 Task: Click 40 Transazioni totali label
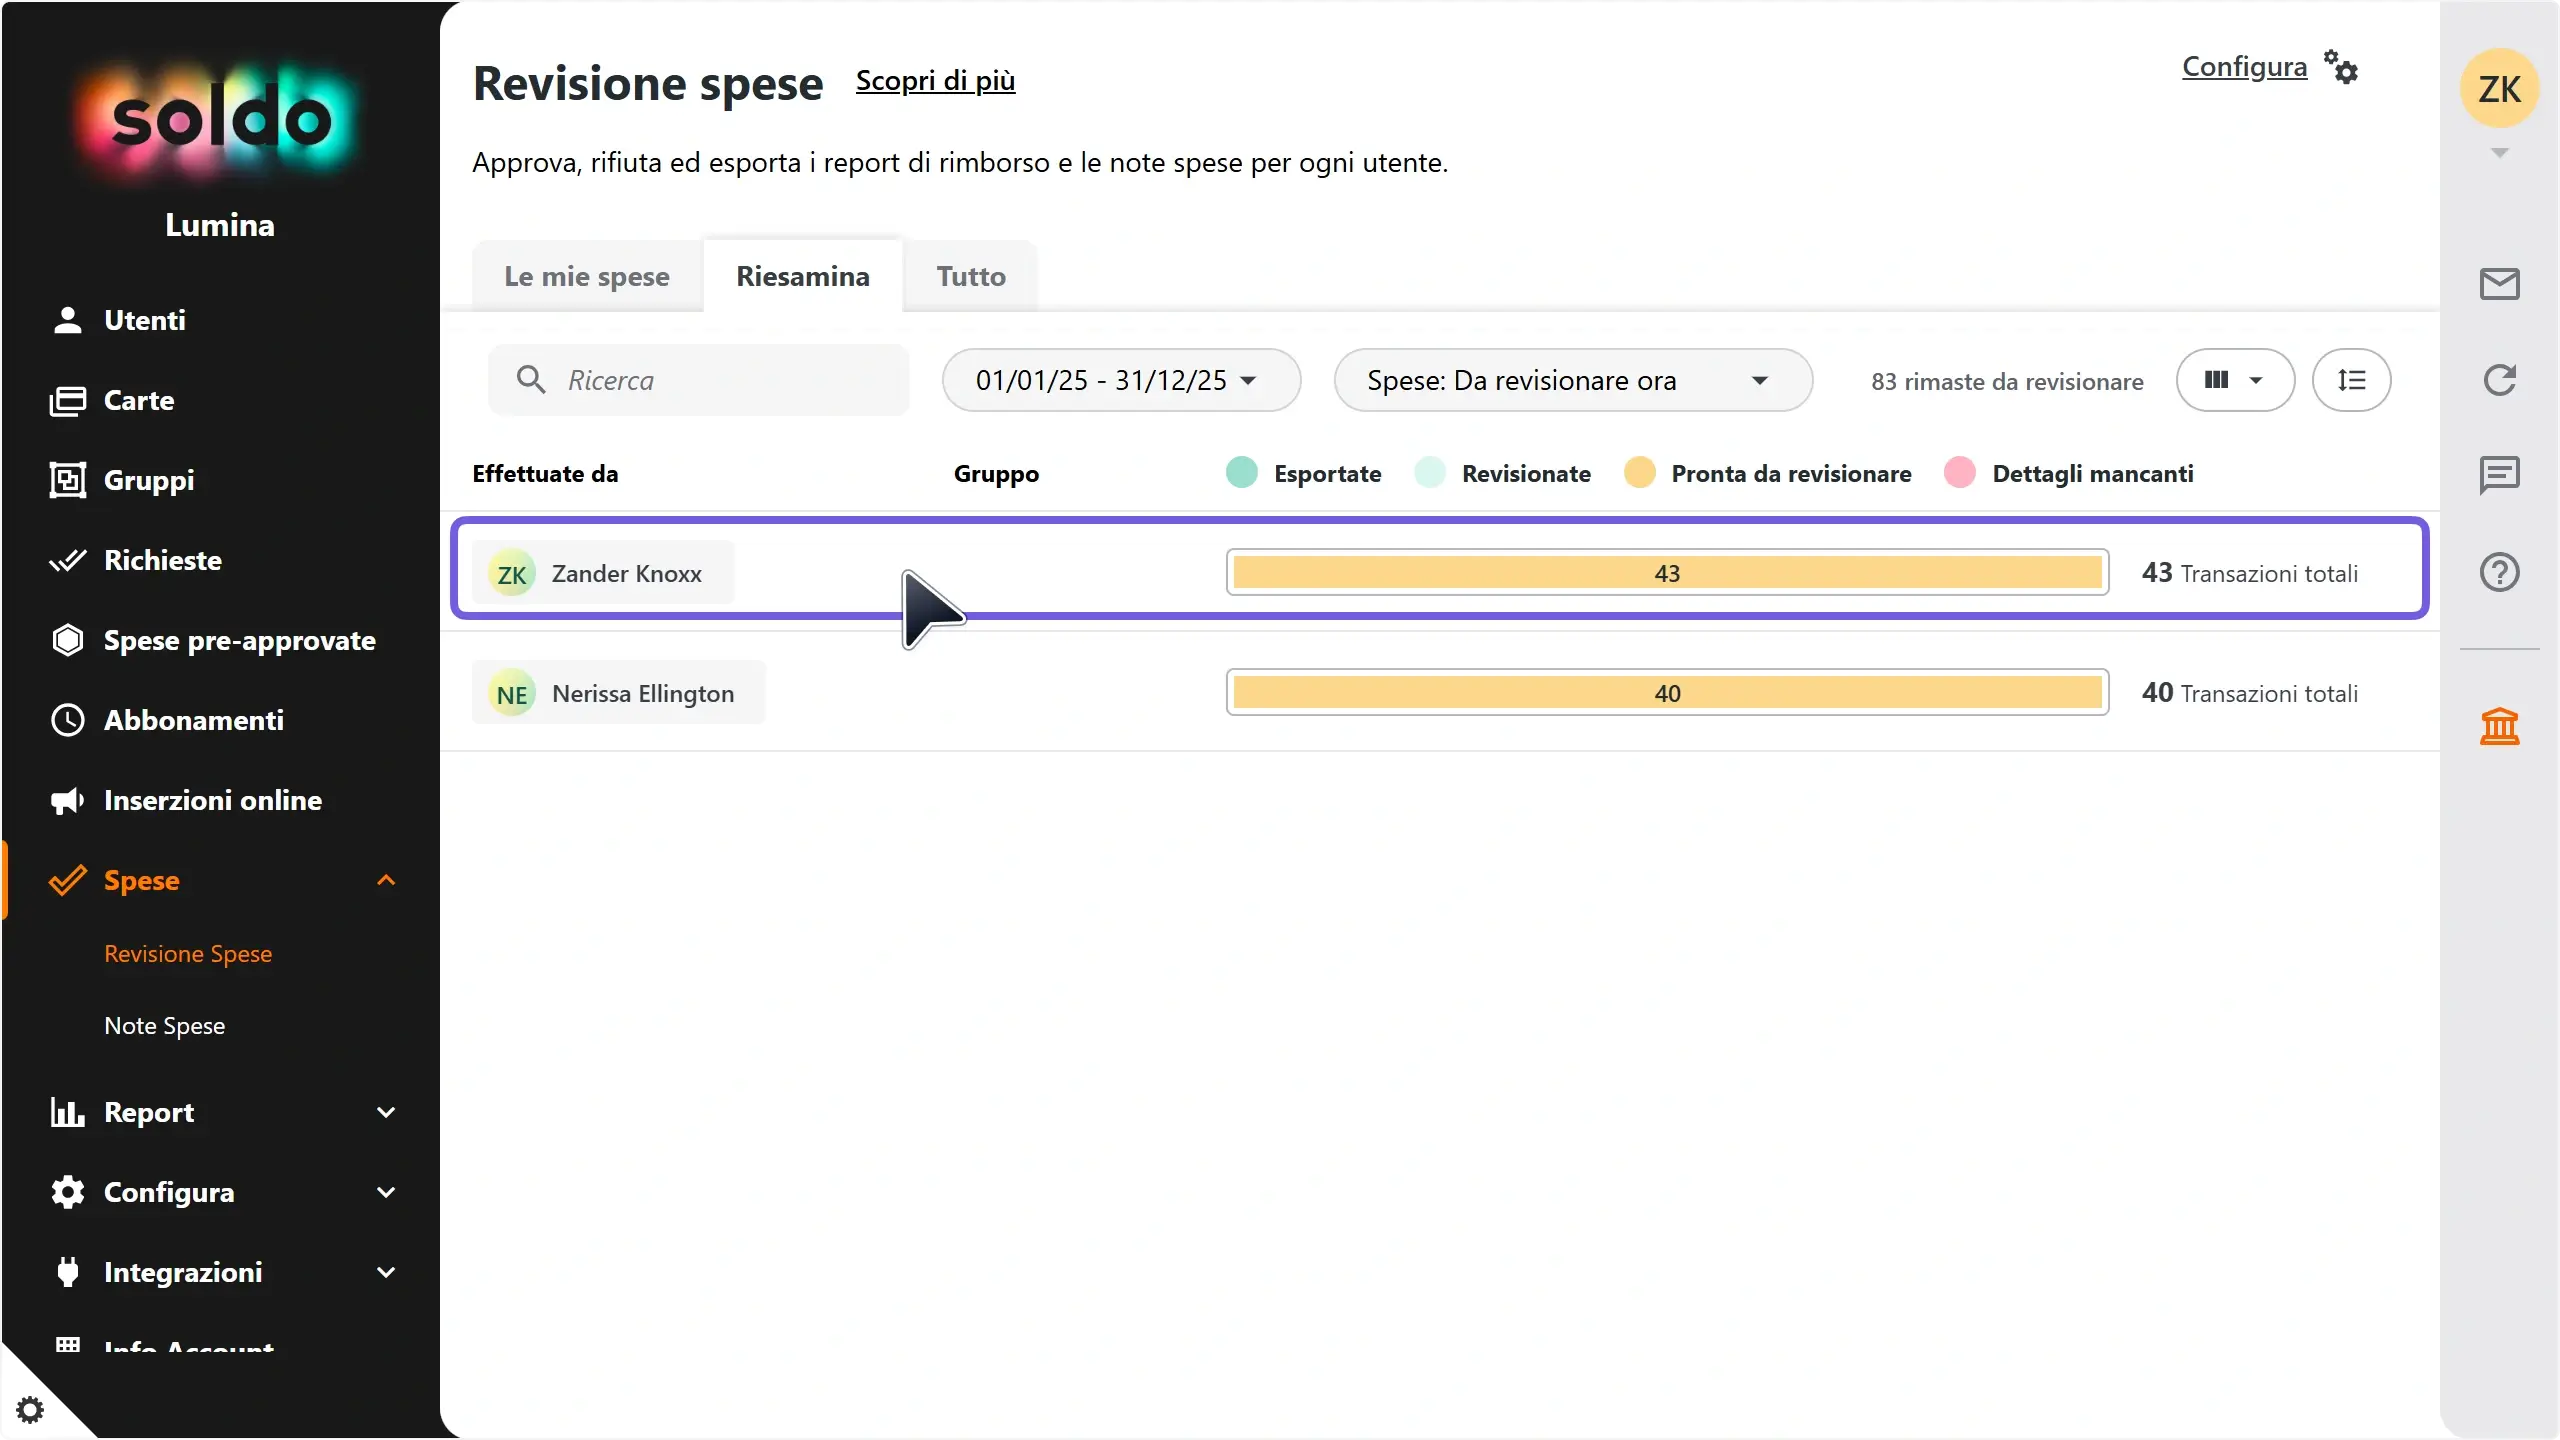coord(2250,693)
